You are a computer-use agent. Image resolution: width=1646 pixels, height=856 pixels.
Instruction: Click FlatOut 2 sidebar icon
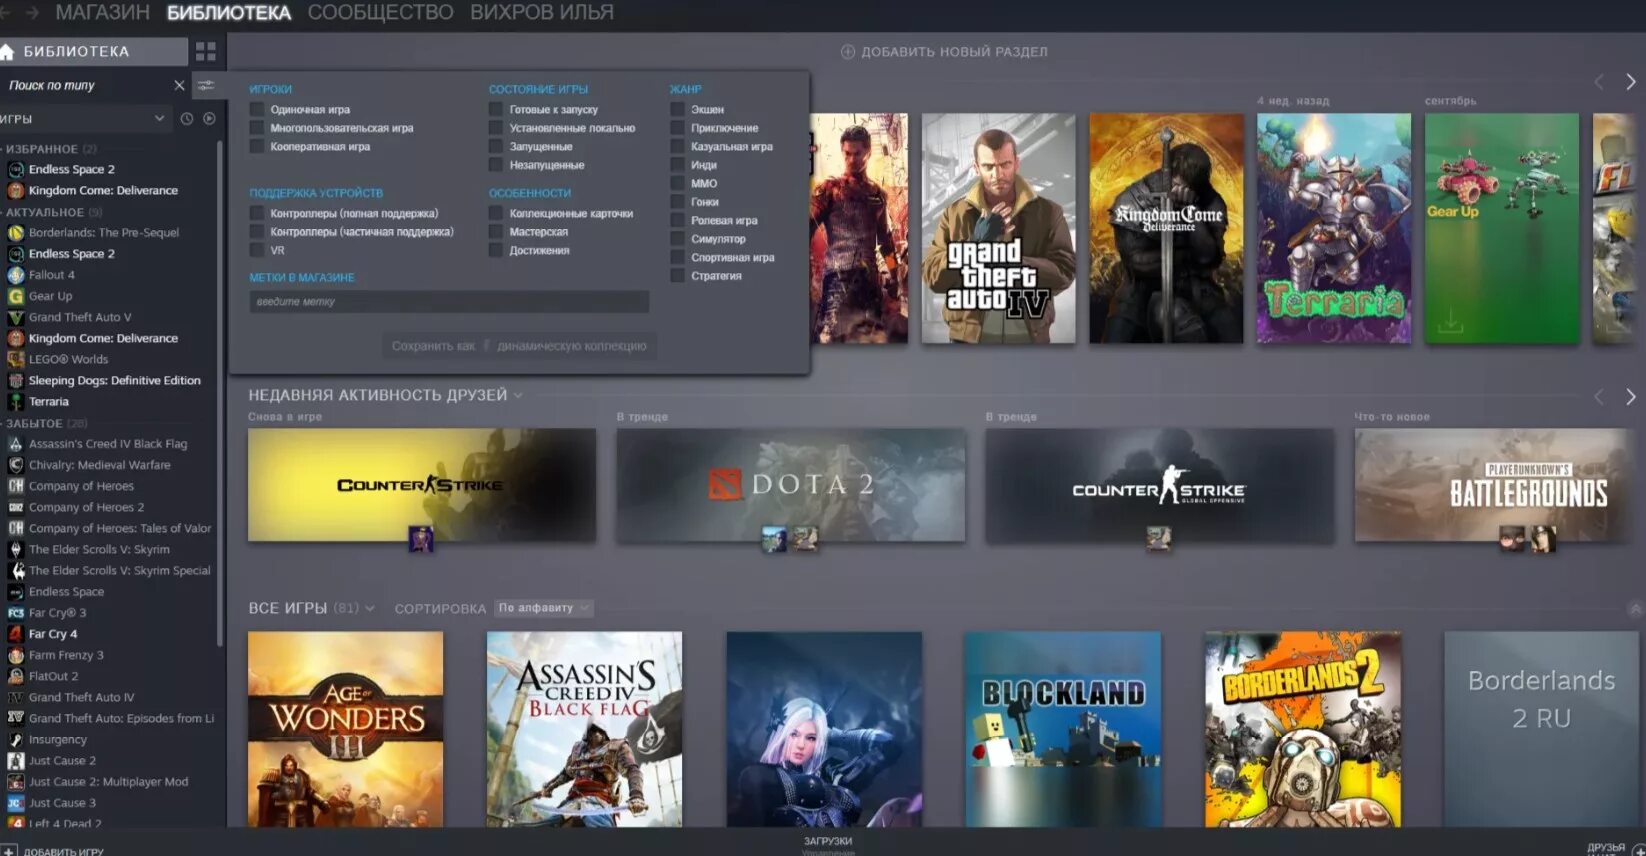tap(16, 676)
